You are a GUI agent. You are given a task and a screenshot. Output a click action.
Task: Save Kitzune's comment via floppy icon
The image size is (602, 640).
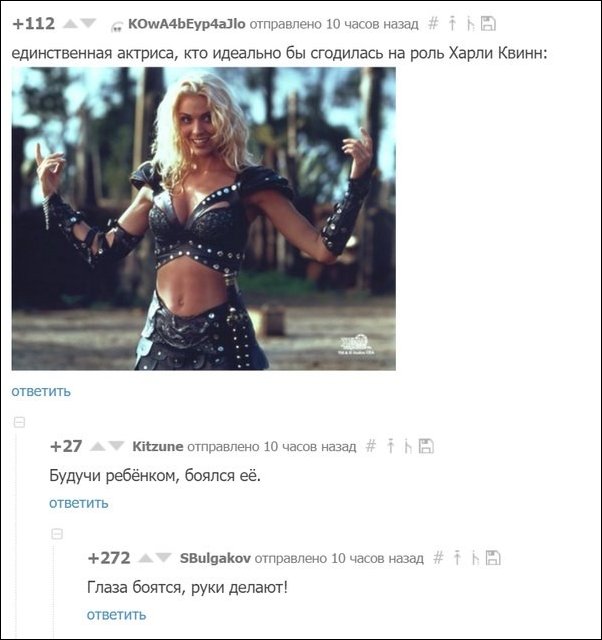(426, 446)
